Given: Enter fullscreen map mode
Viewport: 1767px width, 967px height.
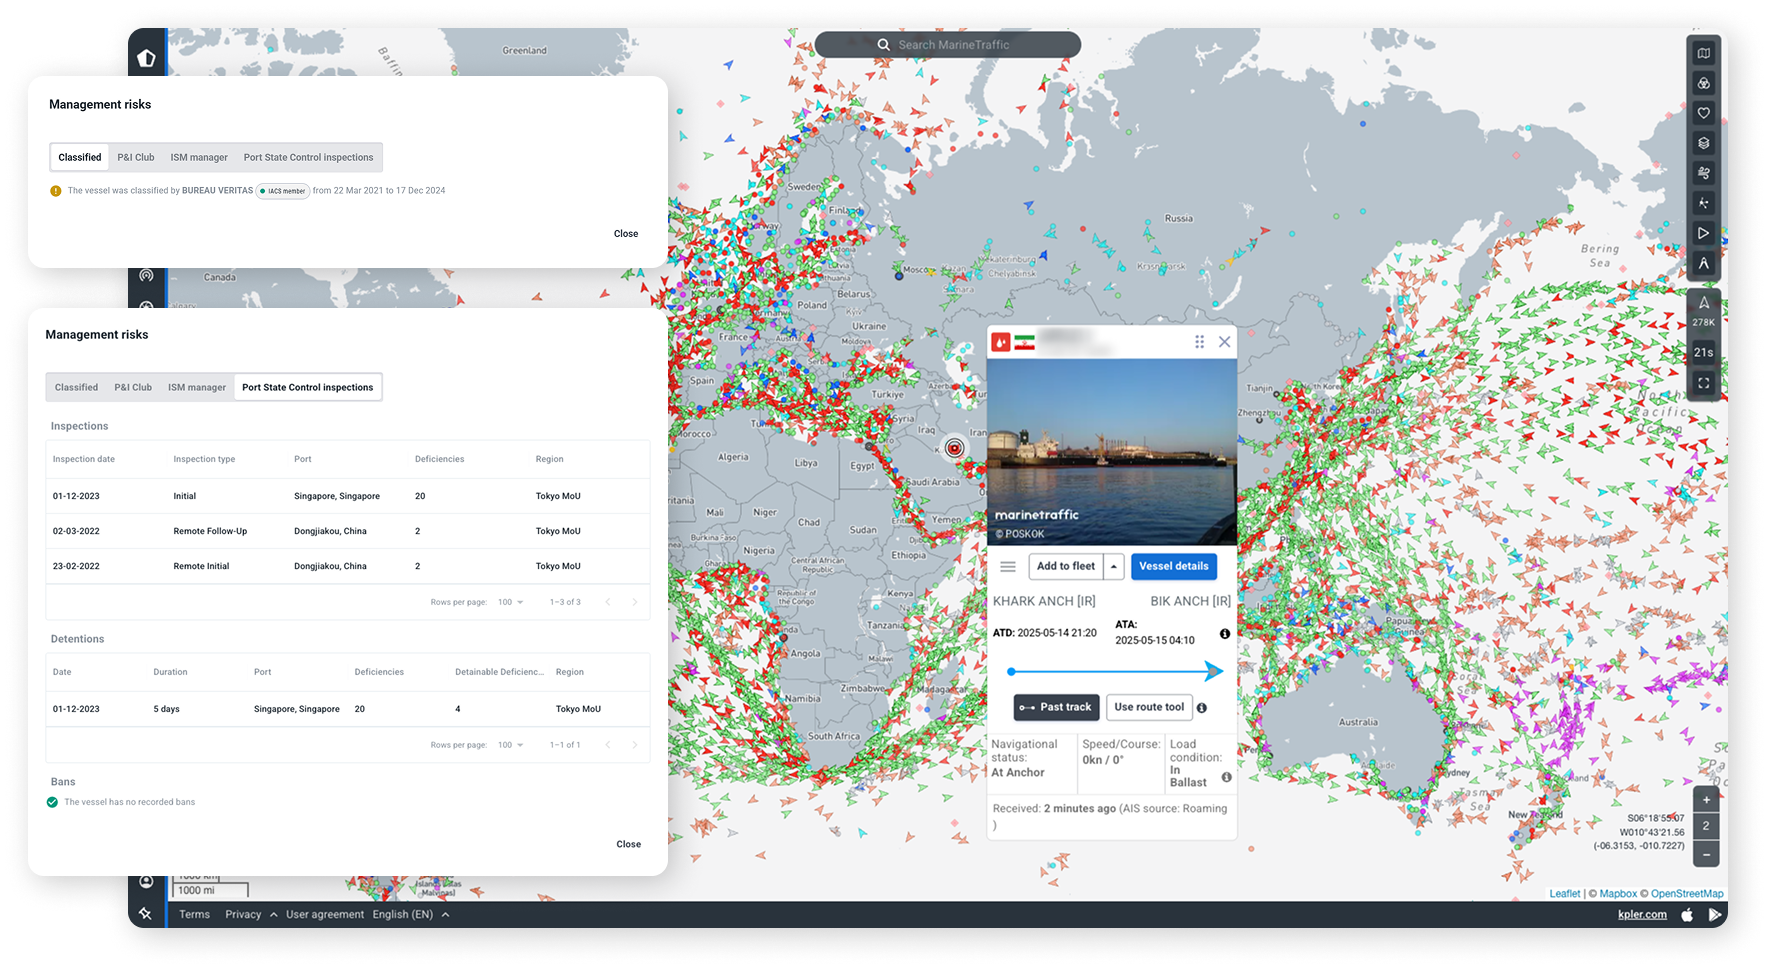Looking at the screenshot, I should (1704, 383).
